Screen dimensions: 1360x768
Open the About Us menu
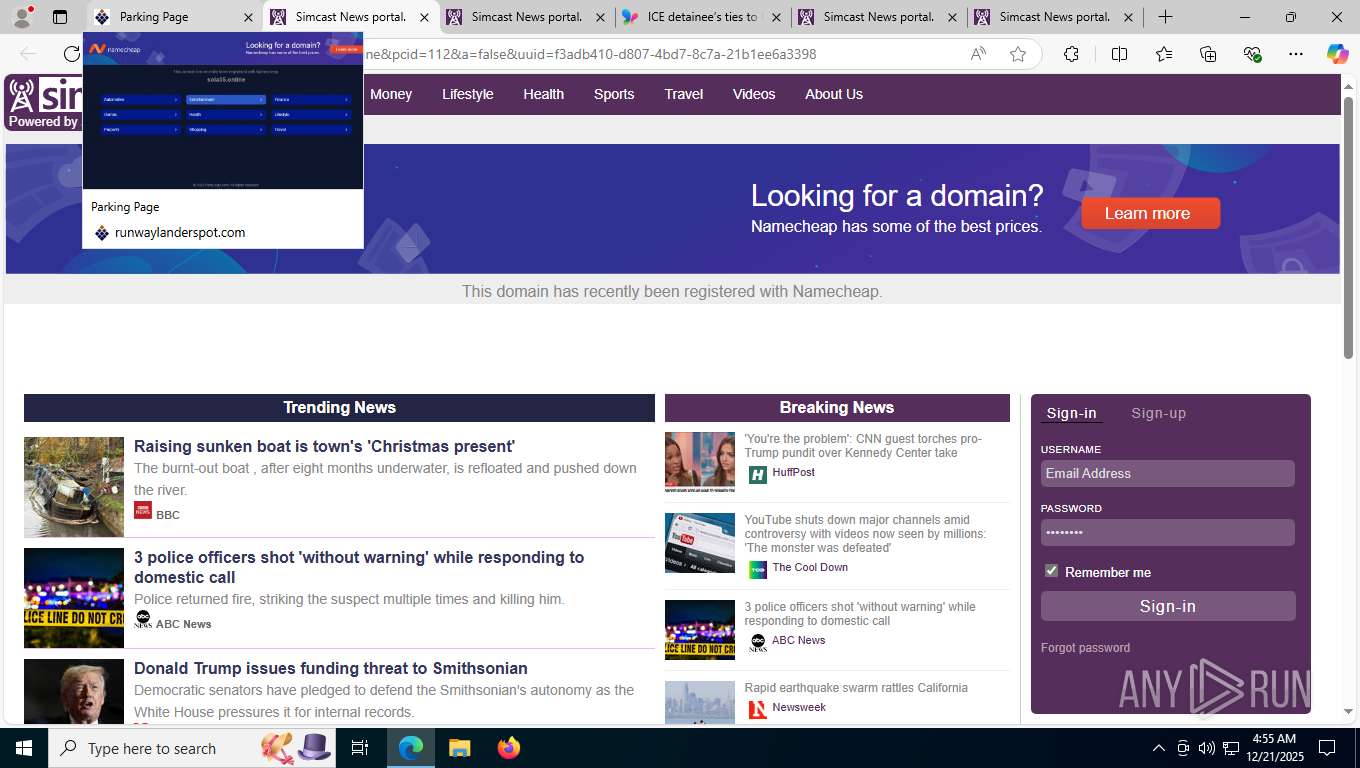click(x=834, y=94)
